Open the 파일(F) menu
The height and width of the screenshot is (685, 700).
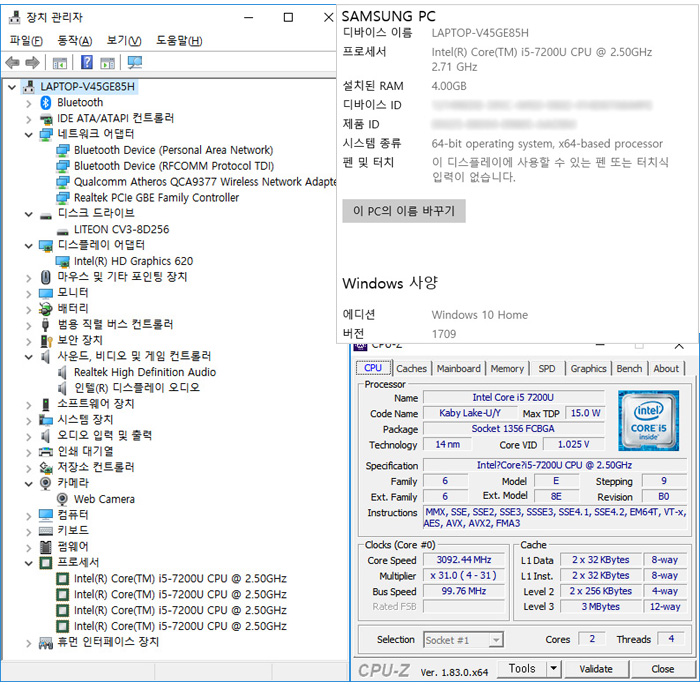coord(26,41)
